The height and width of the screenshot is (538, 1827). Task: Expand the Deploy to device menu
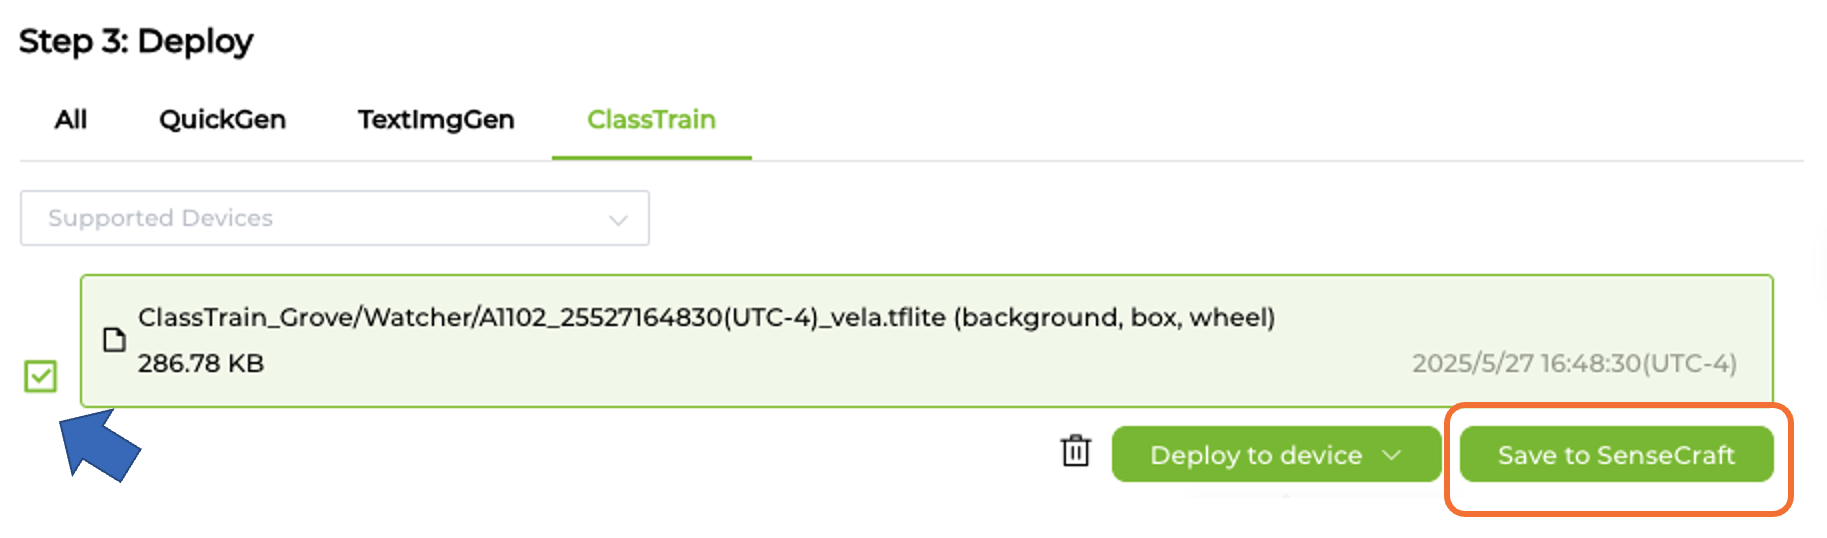[x=1275, y=455]
